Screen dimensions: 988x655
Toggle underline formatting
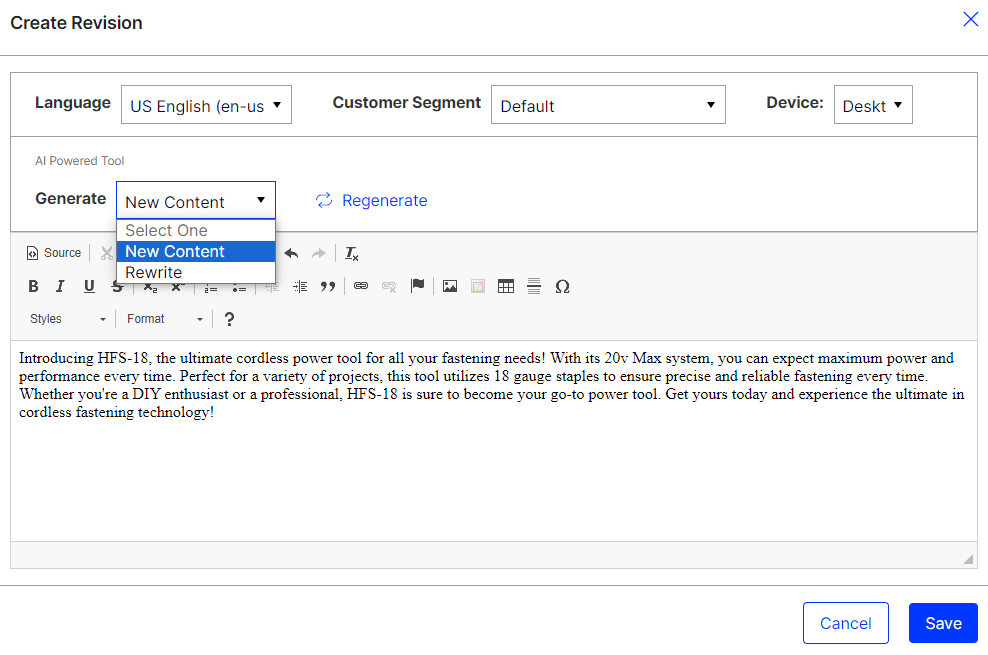point(89,287)
